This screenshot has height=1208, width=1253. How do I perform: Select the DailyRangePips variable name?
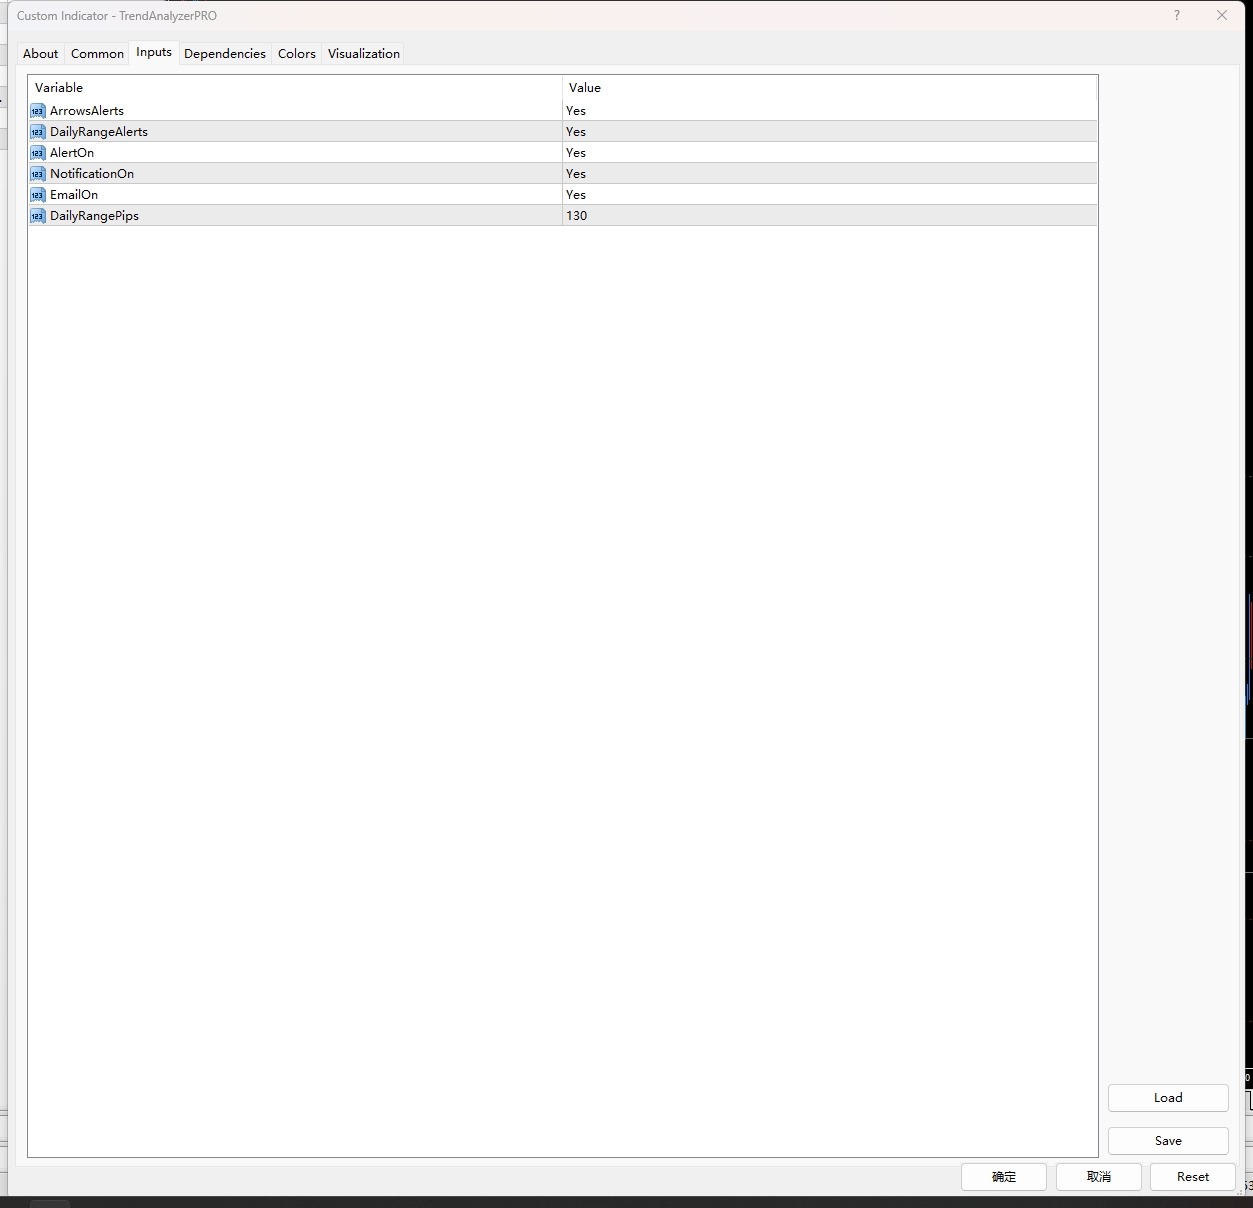[x=94, y=216]
